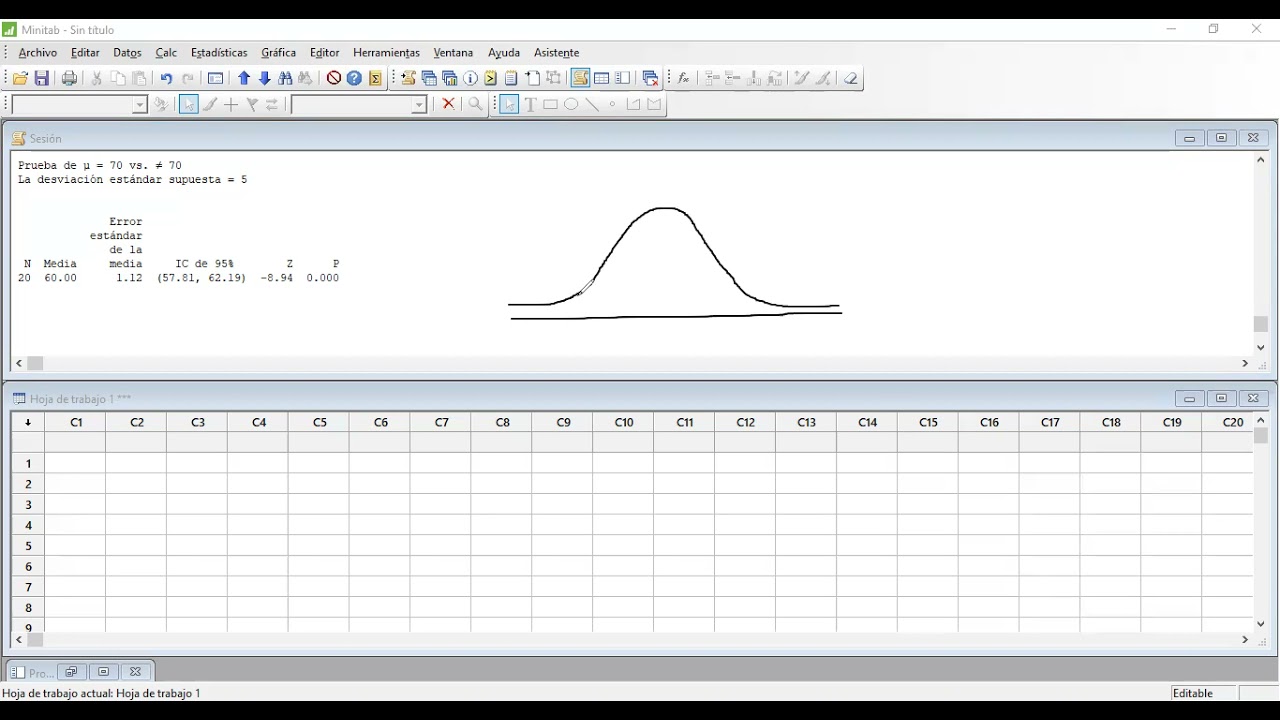Click the worksheet horizontal scrollbar thumb
The image size is (1280, 720).
click(x=35, y=640)
